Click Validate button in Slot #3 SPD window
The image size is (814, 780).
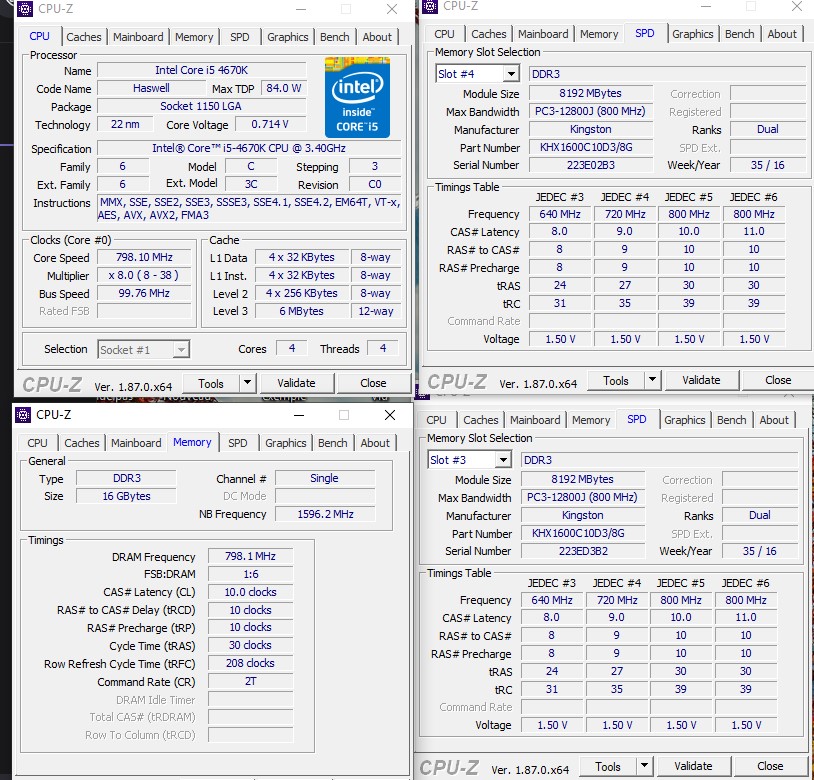[x=693, y=766]
